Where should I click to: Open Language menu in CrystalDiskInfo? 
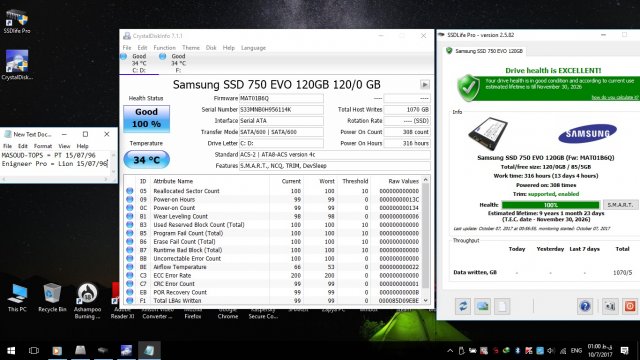coord(253,48)
